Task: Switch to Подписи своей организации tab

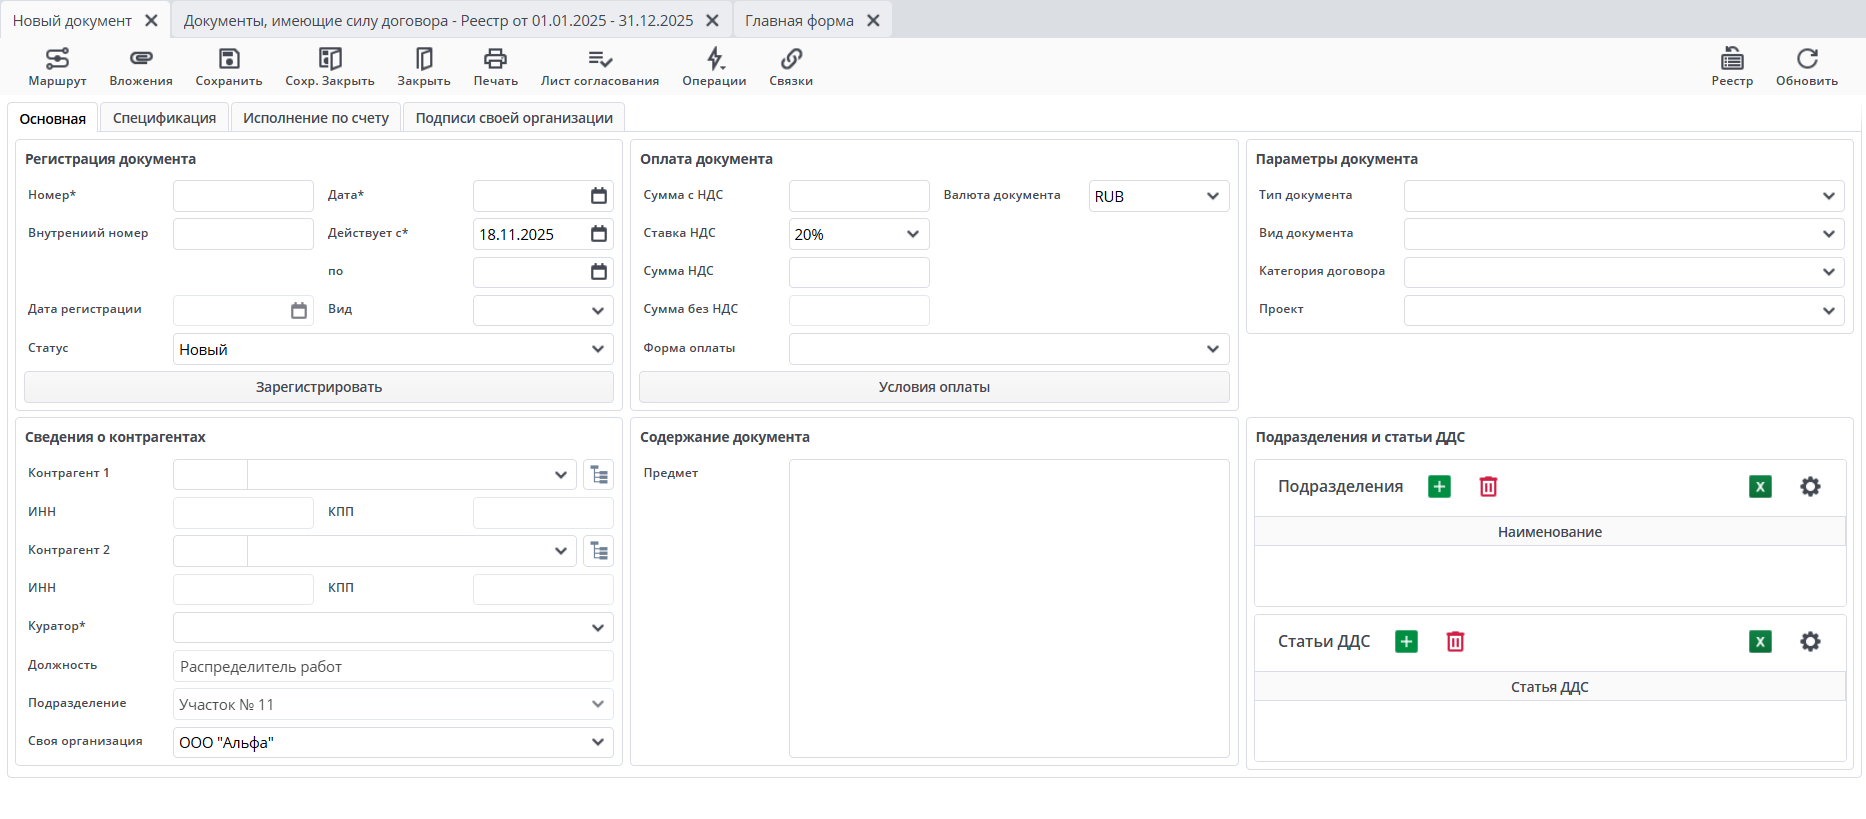Action: (514, 118)
